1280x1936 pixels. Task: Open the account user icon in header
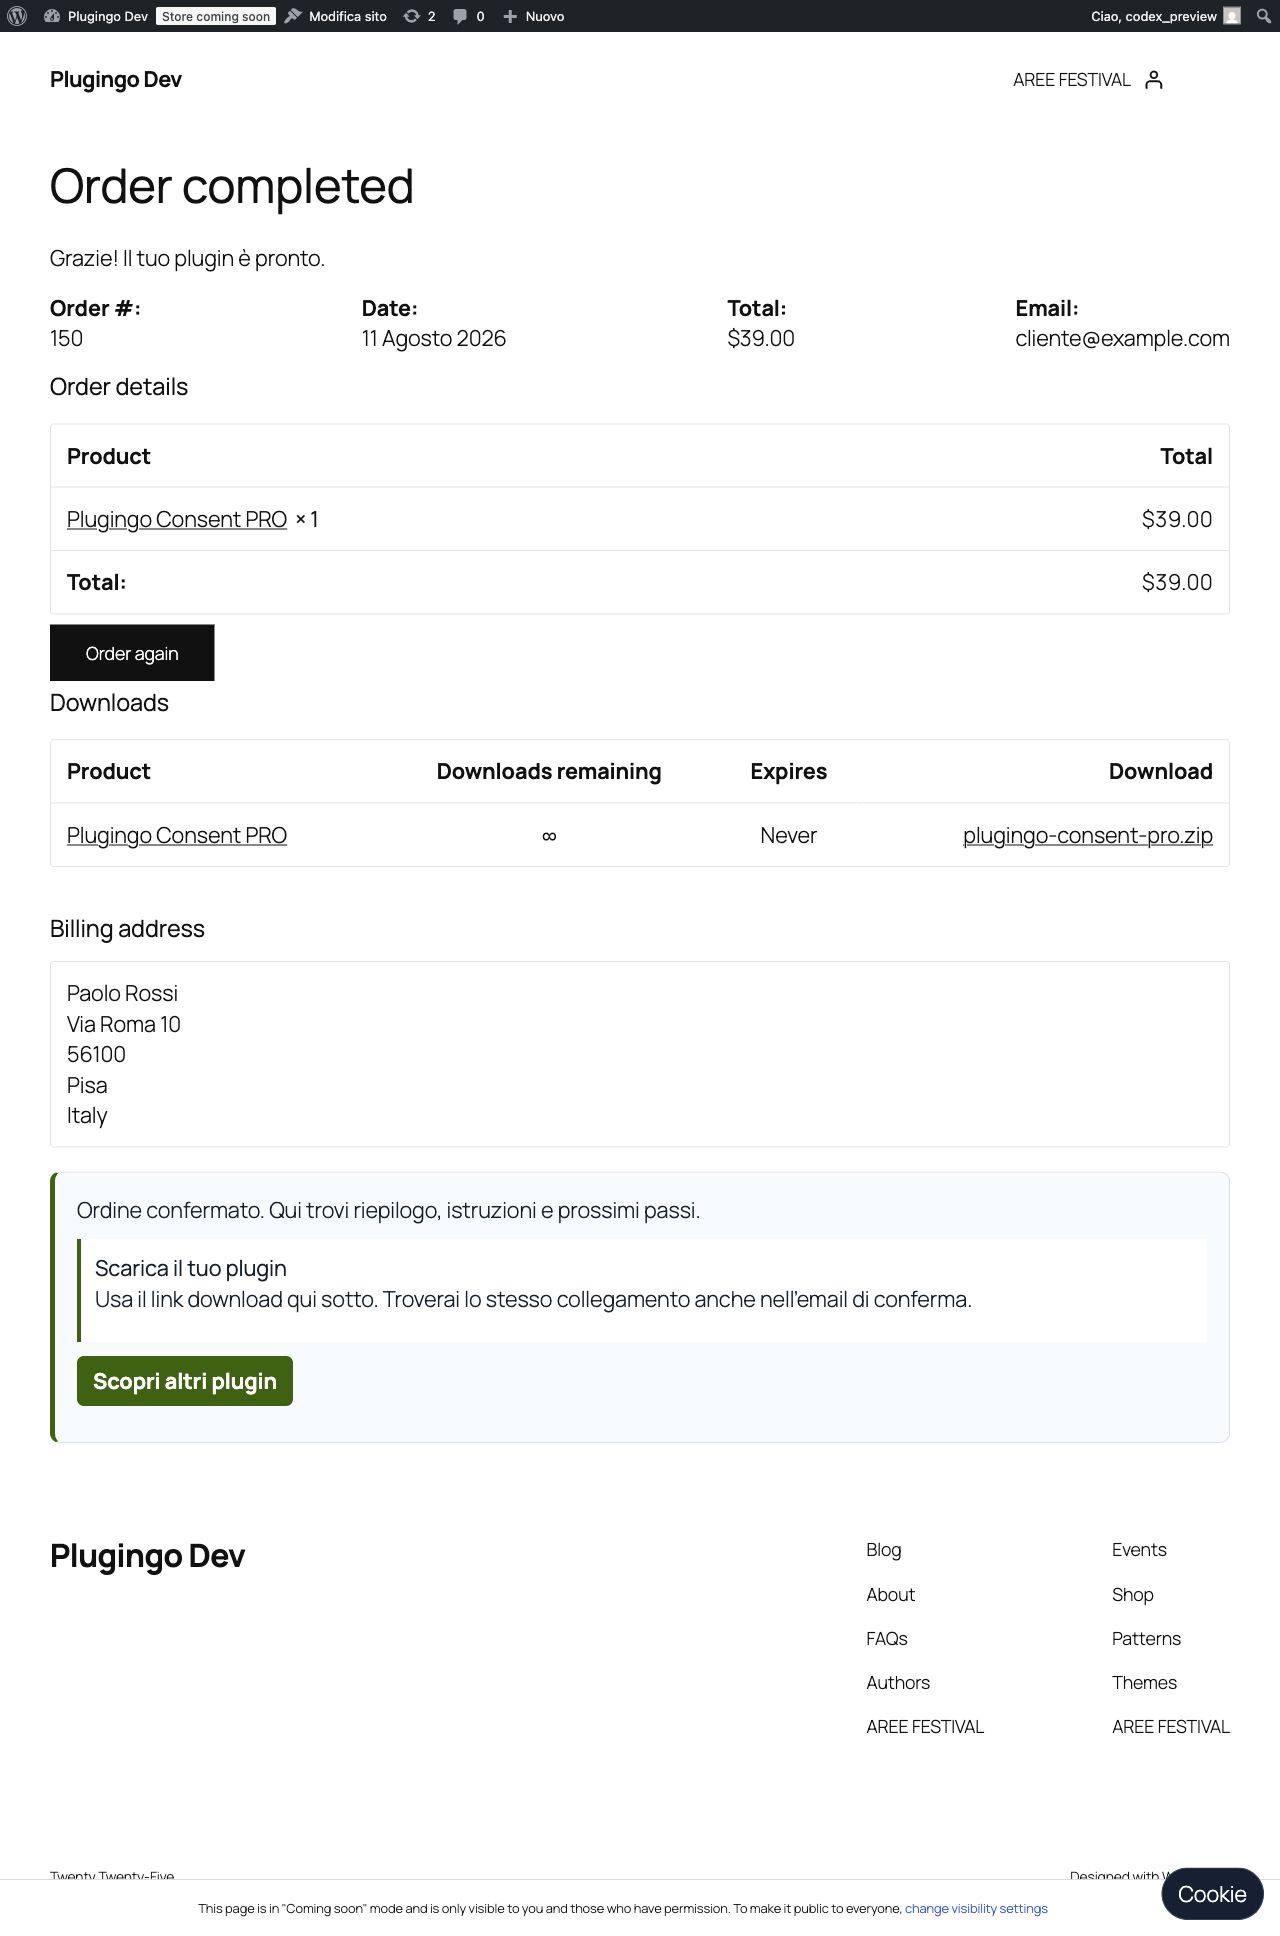click(x=1153, y=80)
